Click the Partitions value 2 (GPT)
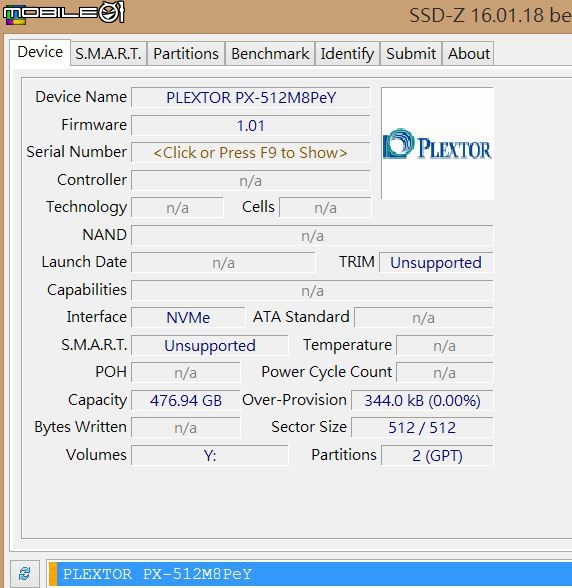Screen dimensions: 572x588 (x=437, y=456)
